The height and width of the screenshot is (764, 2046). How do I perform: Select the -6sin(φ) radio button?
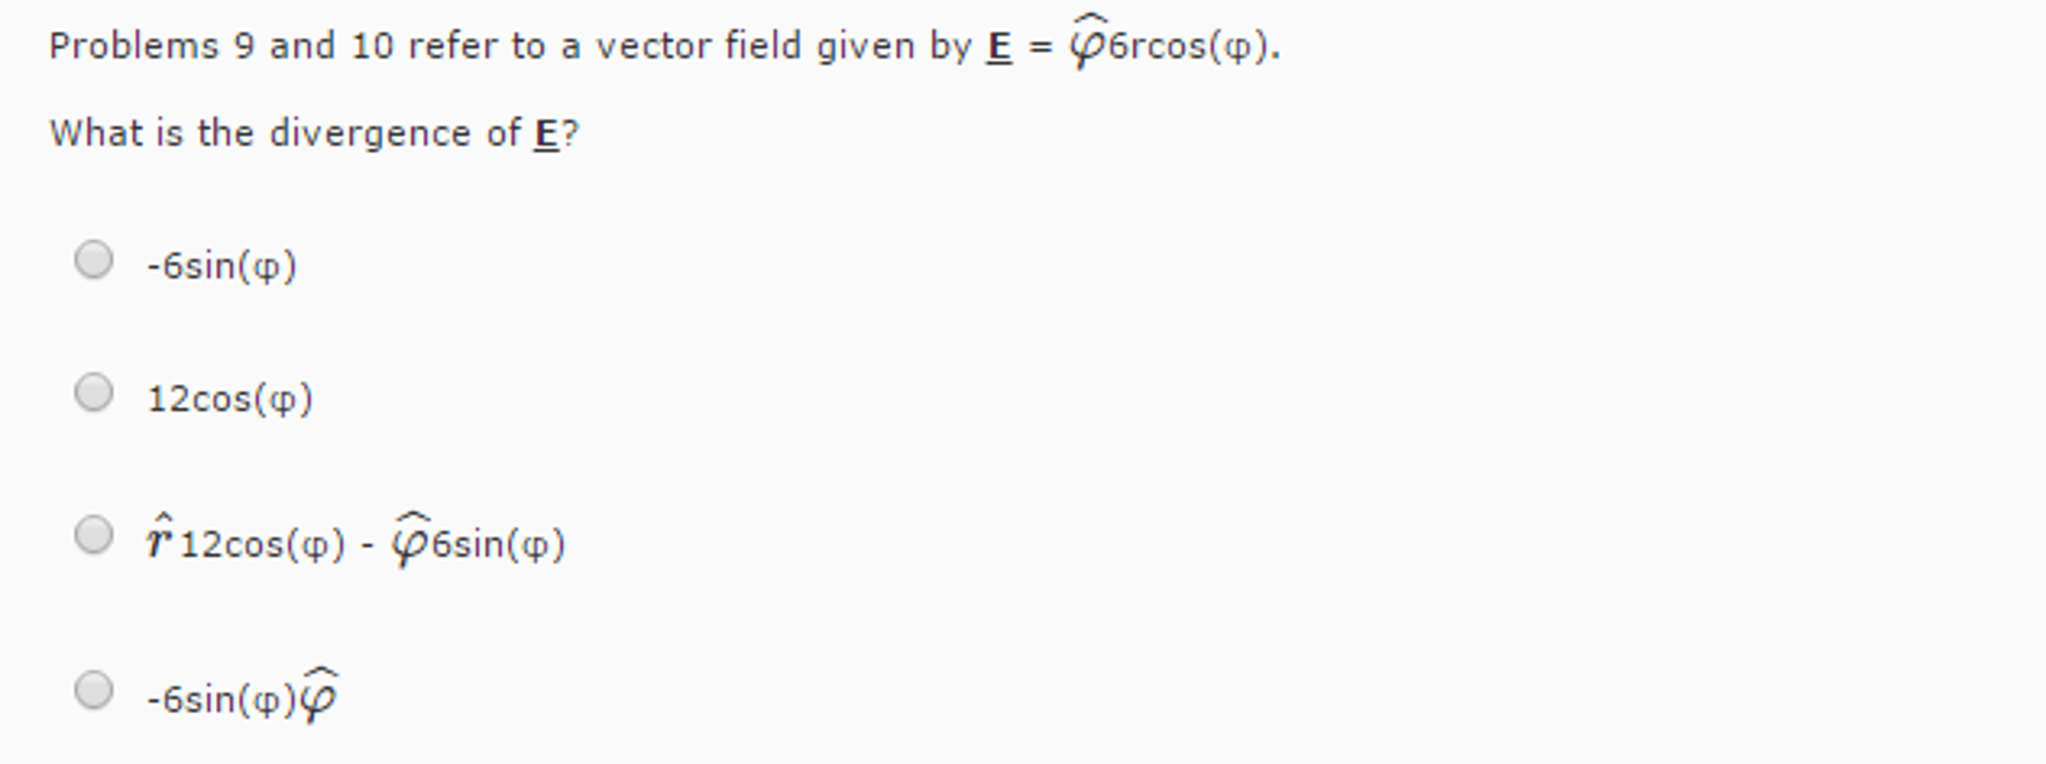(x=94, y=260)
